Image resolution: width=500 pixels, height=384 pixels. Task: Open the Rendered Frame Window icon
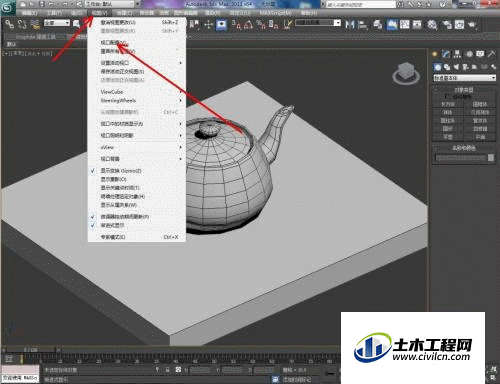[459, 25]
